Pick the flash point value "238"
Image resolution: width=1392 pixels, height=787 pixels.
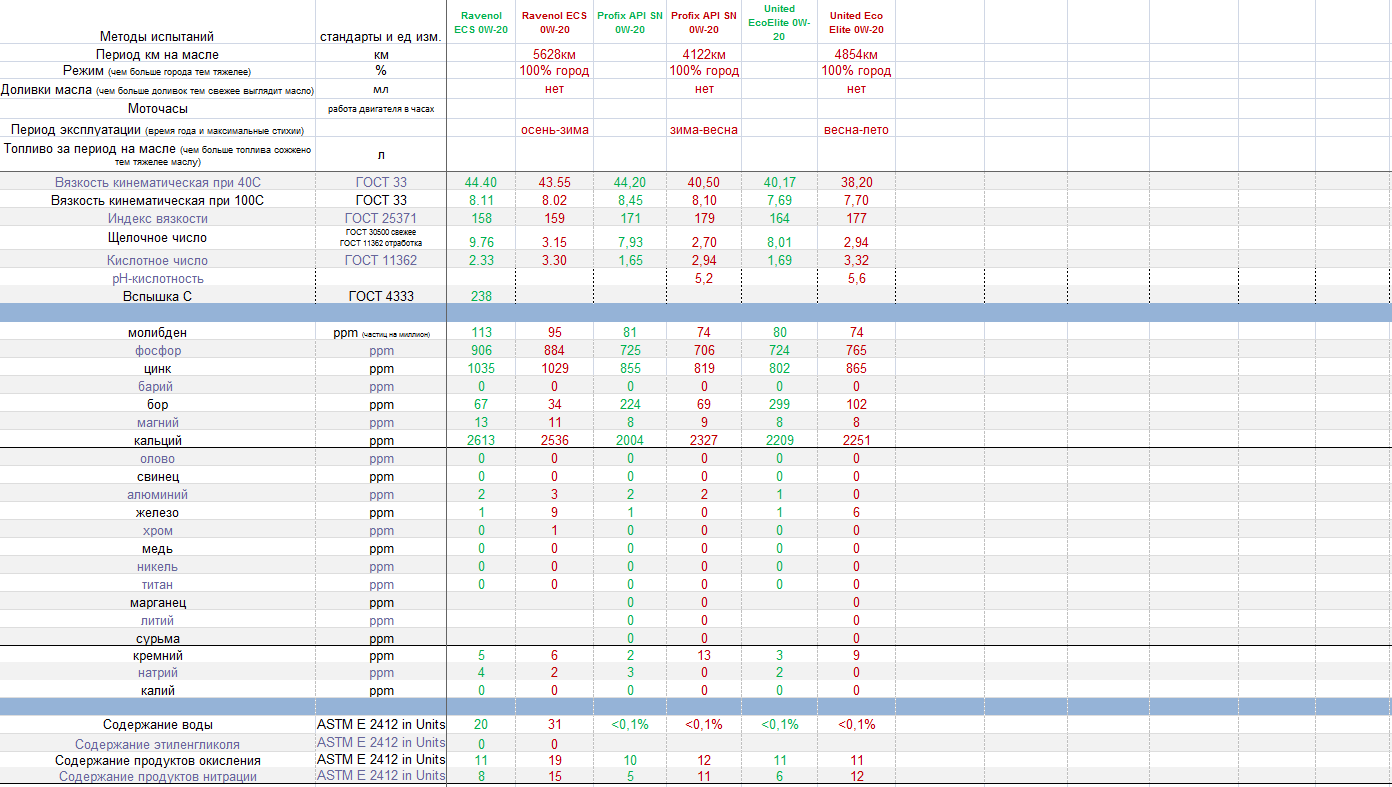click(480, 296)
